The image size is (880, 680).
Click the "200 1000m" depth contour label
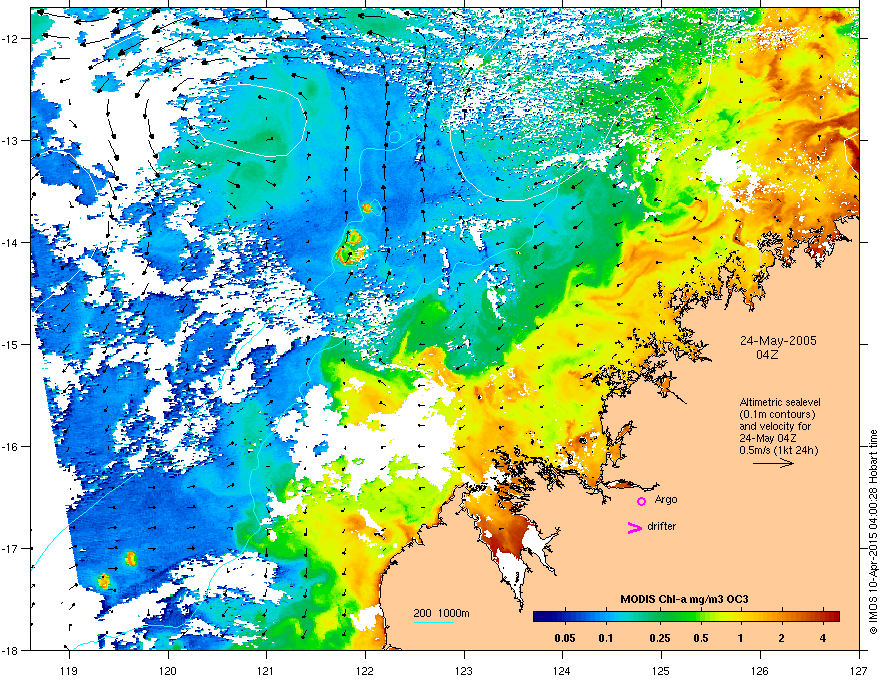441,613
